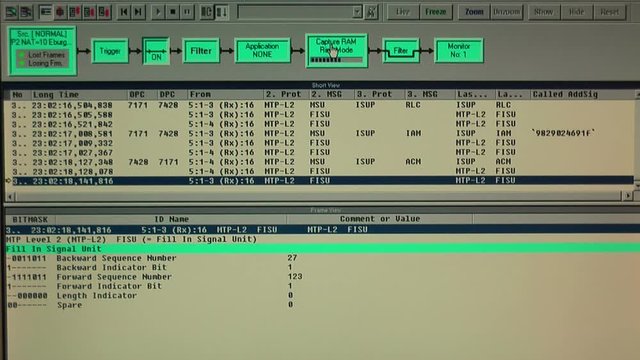Click the Losing Frm. indicator LED

(x=21, y=63)
